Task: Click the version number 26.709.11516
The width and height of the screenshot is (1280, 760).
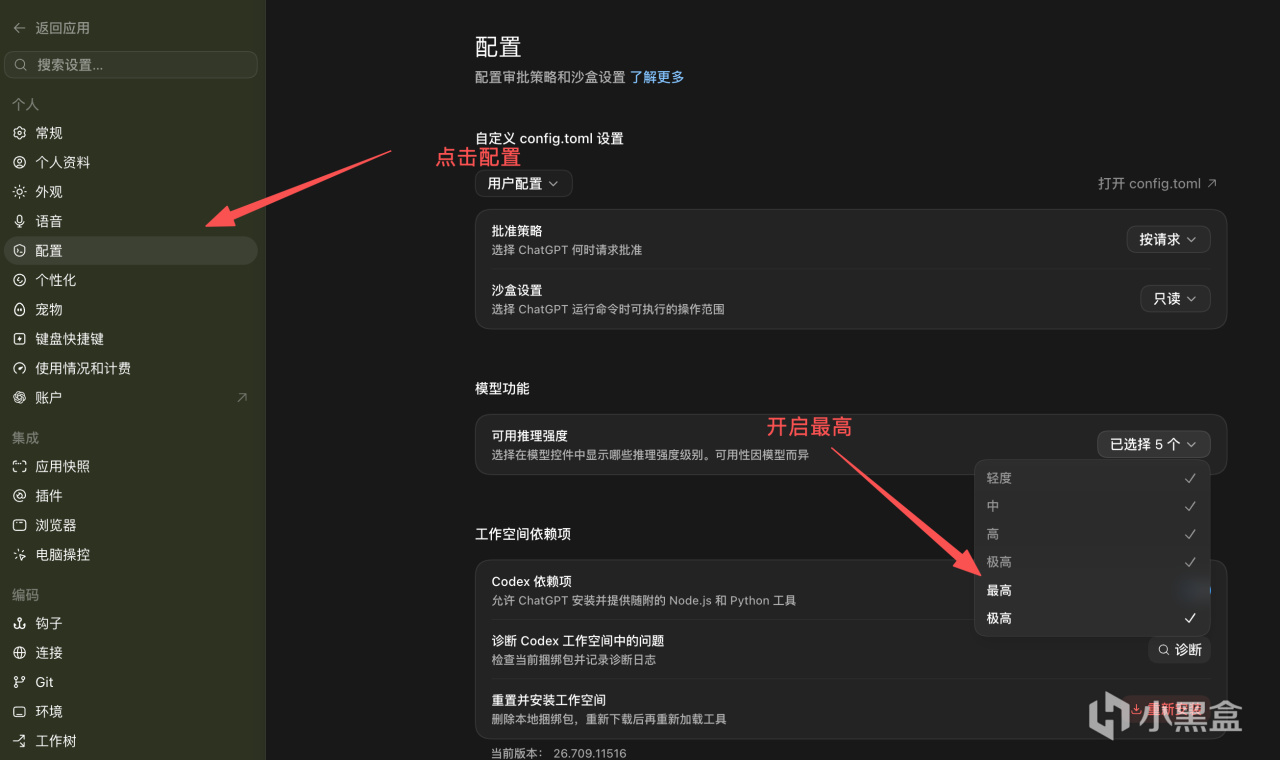Action: (590, 753)
